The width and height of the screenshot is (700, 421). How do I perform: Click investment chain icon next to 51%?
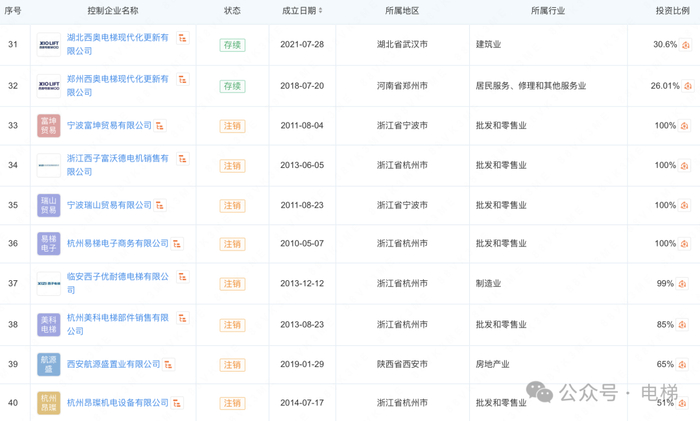(682, 404)
